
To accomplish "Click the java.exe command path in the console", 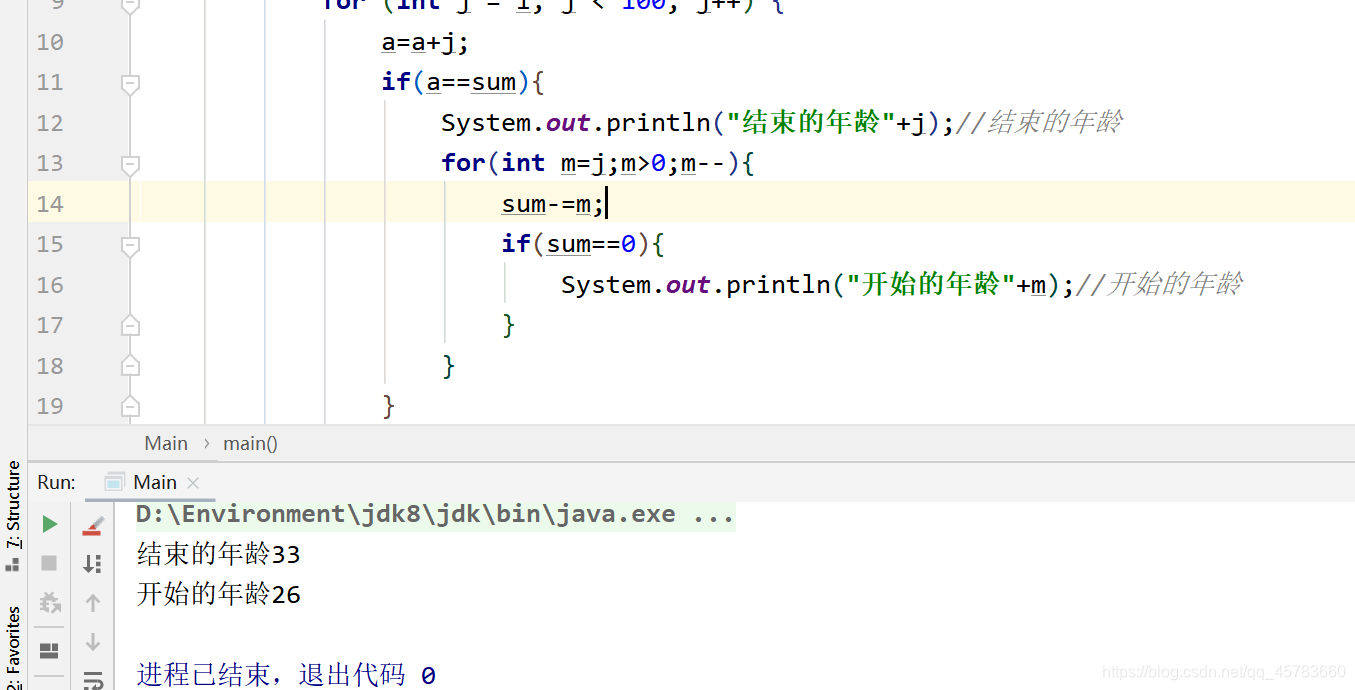I will [x=435, y=514].
